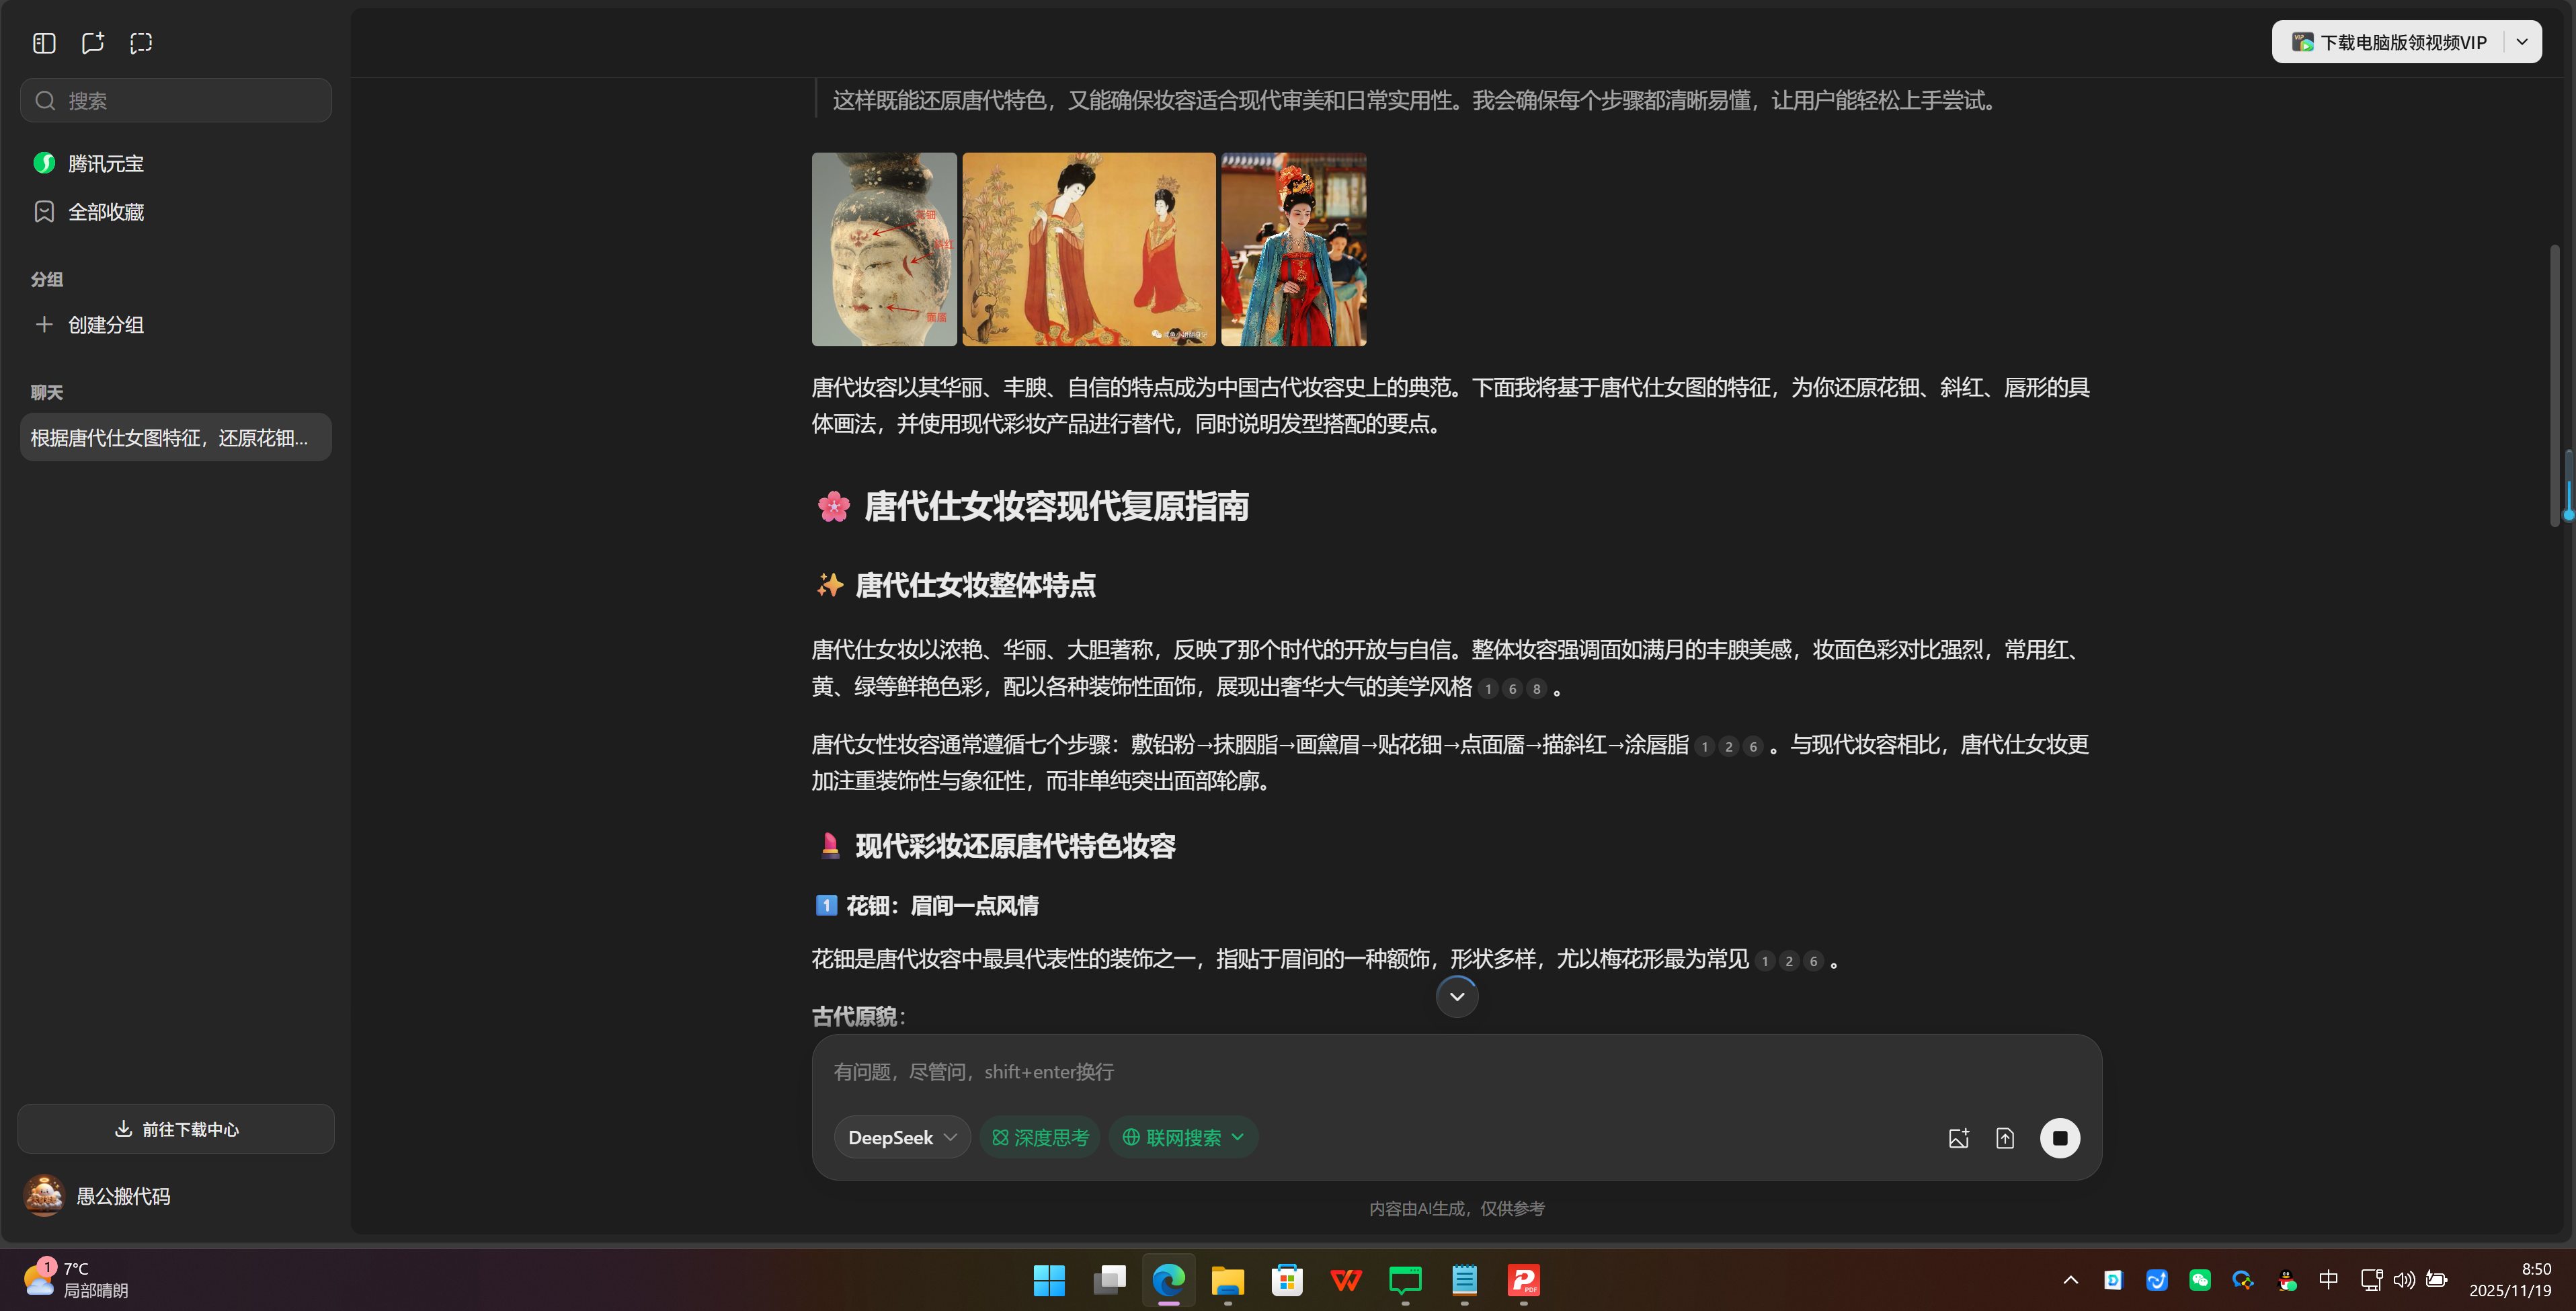2576x1311 pixels.
Task: Open the DeepSeek model selector dropdown
Action: [900, 1137]
